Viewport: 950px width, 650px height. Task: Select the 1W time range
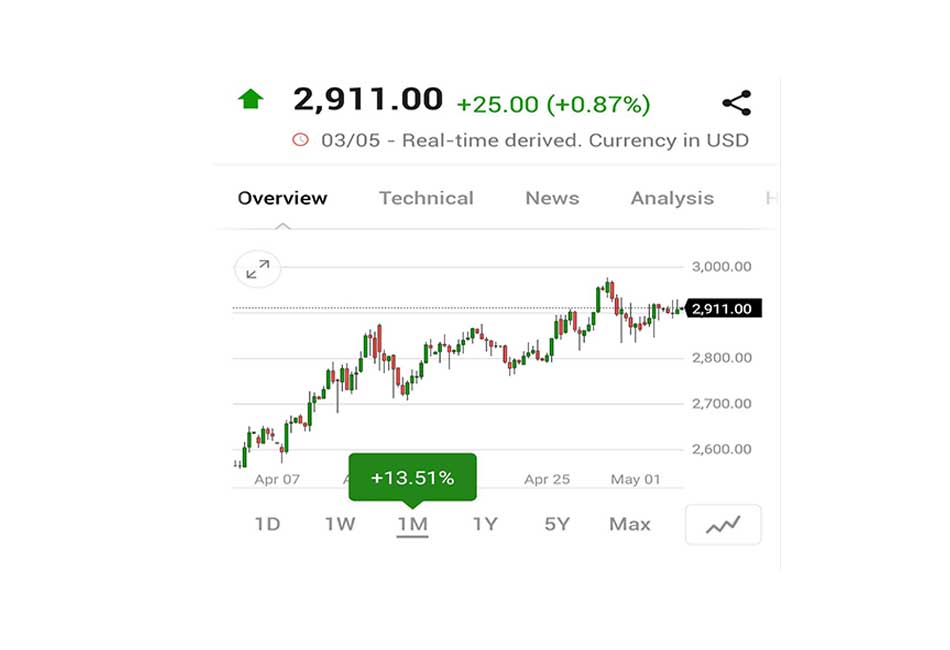click(340, 524)
